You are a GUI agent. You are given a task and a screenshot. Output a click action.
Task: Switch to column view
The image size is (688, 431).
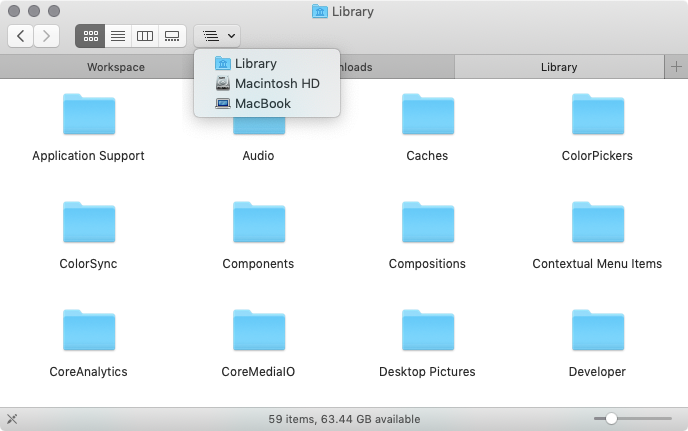pyautogui.click(x=145, y=36)
